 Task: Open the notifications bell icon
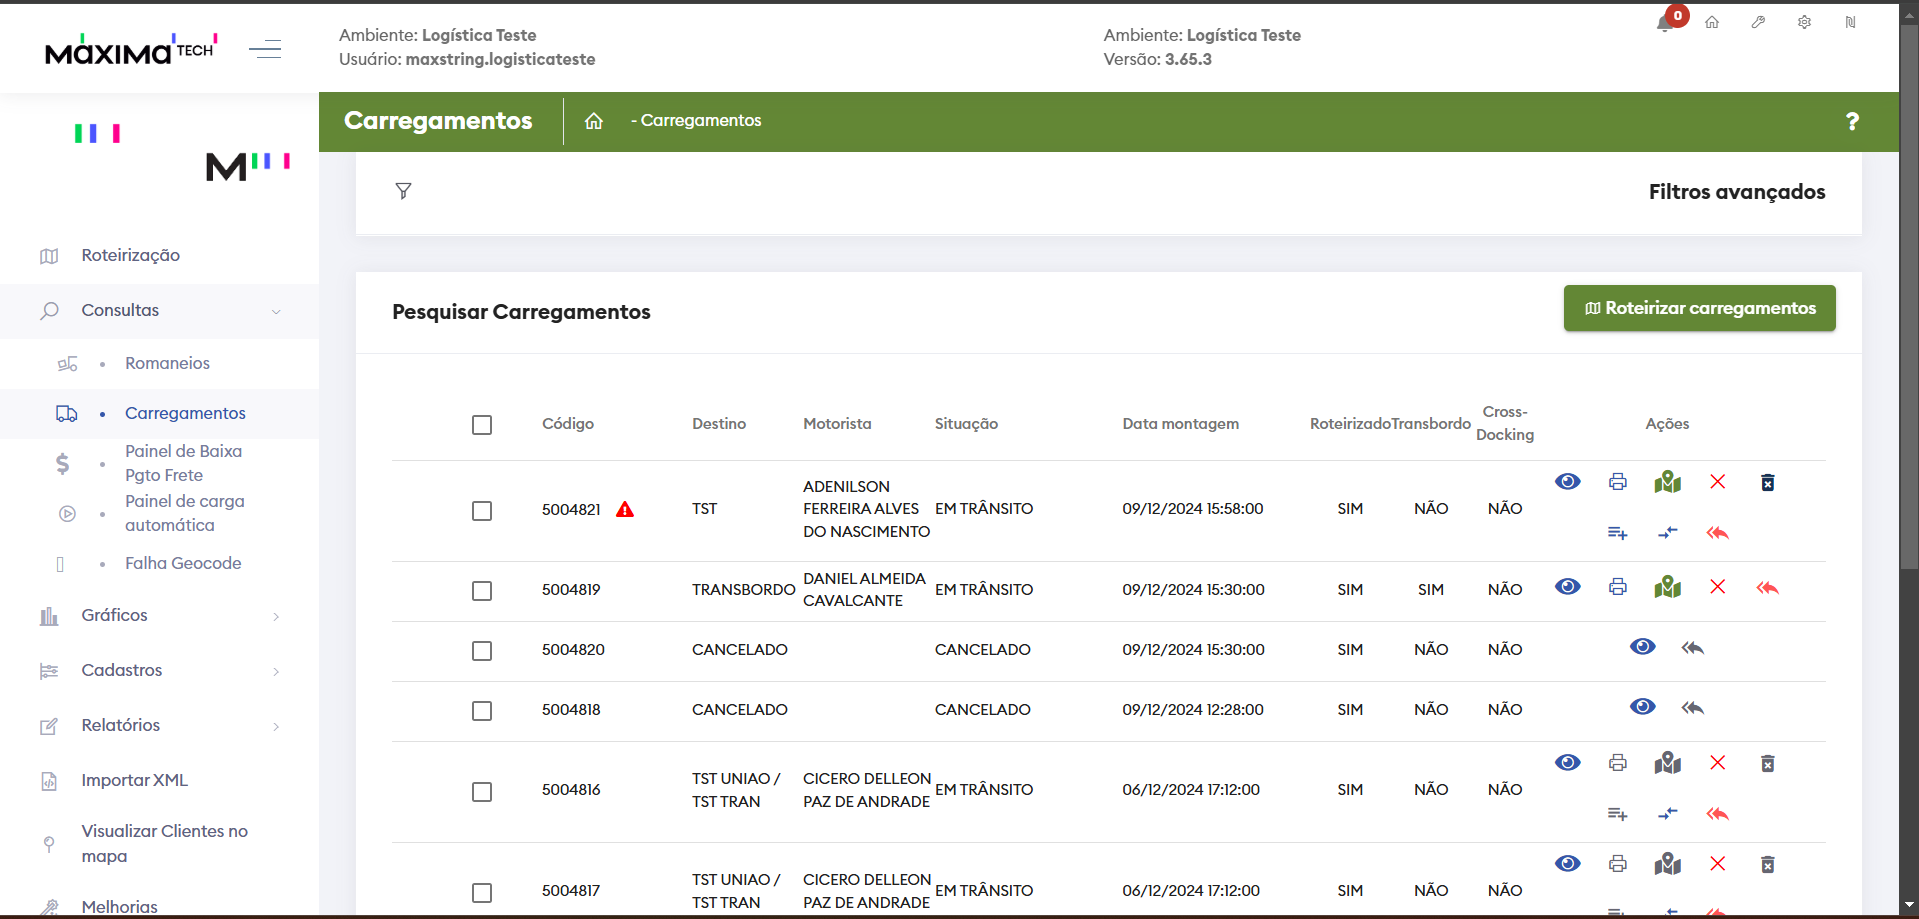pos(1666,23)
